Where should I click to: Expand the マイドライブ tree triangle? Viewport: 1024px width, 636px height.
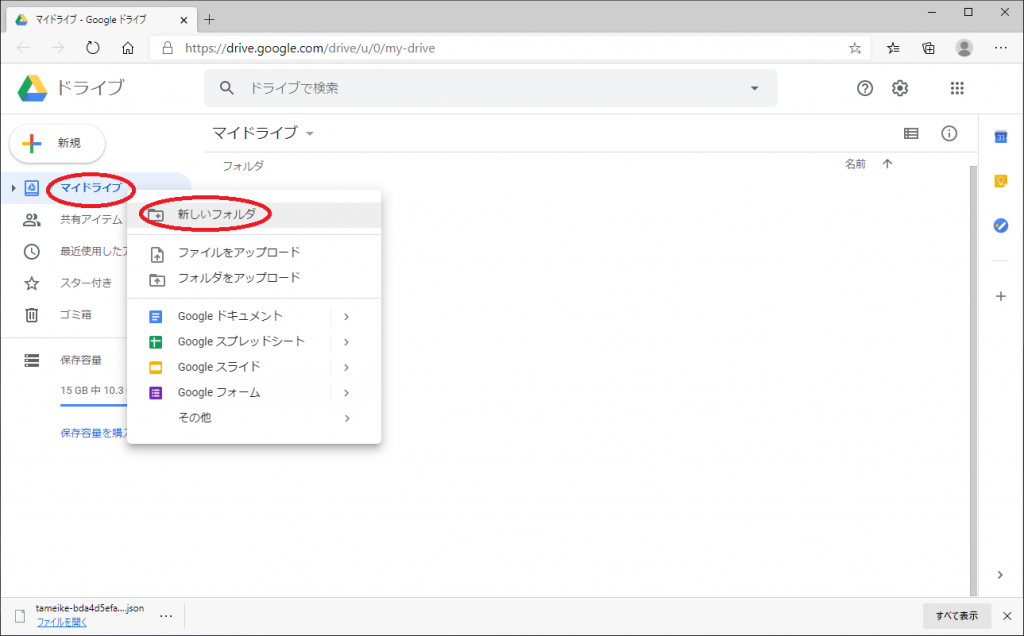13,188
